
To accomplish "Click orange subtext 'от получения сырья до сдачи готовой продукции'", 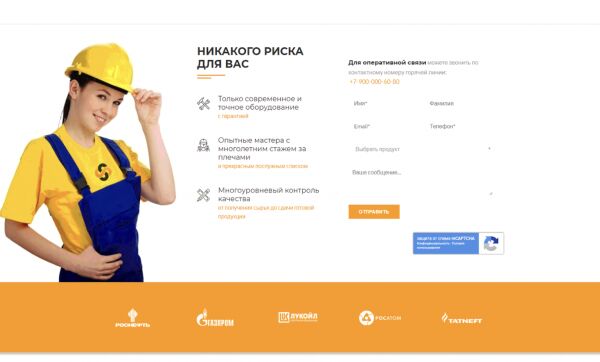I will point(266,212).
